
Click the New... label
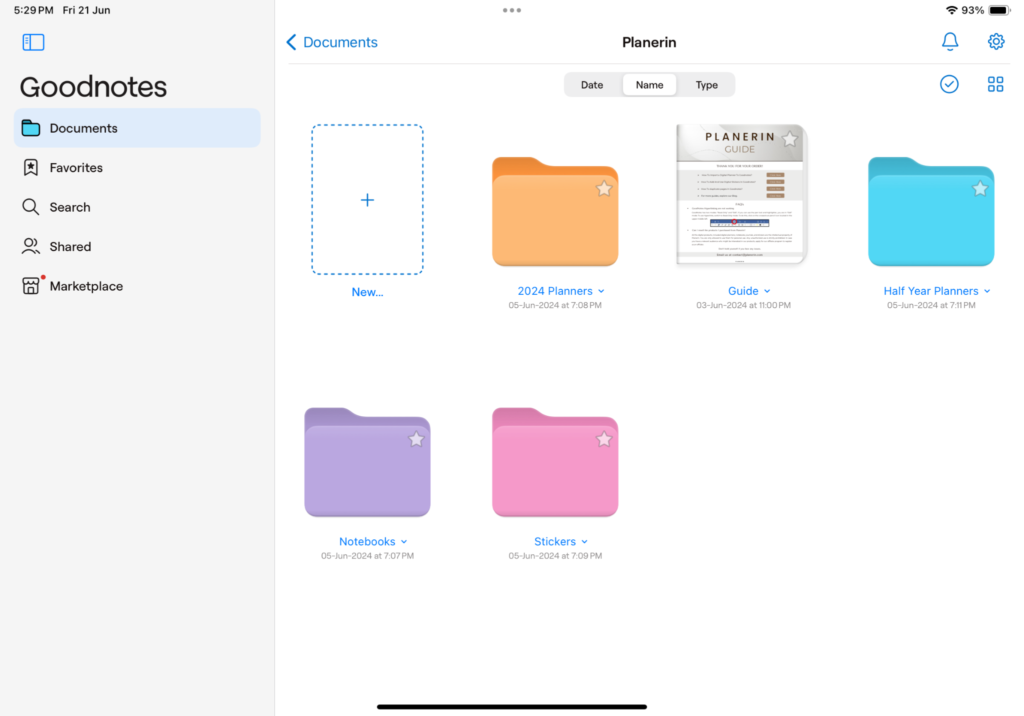coord(367,292)
